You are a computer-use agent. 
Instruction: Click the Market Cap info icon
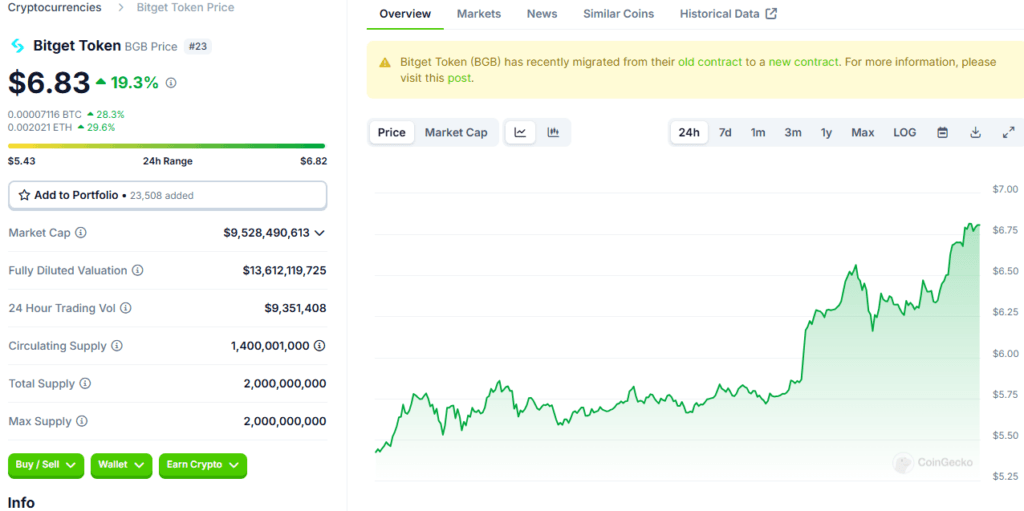pyautogui.click(x=81, y=233)
